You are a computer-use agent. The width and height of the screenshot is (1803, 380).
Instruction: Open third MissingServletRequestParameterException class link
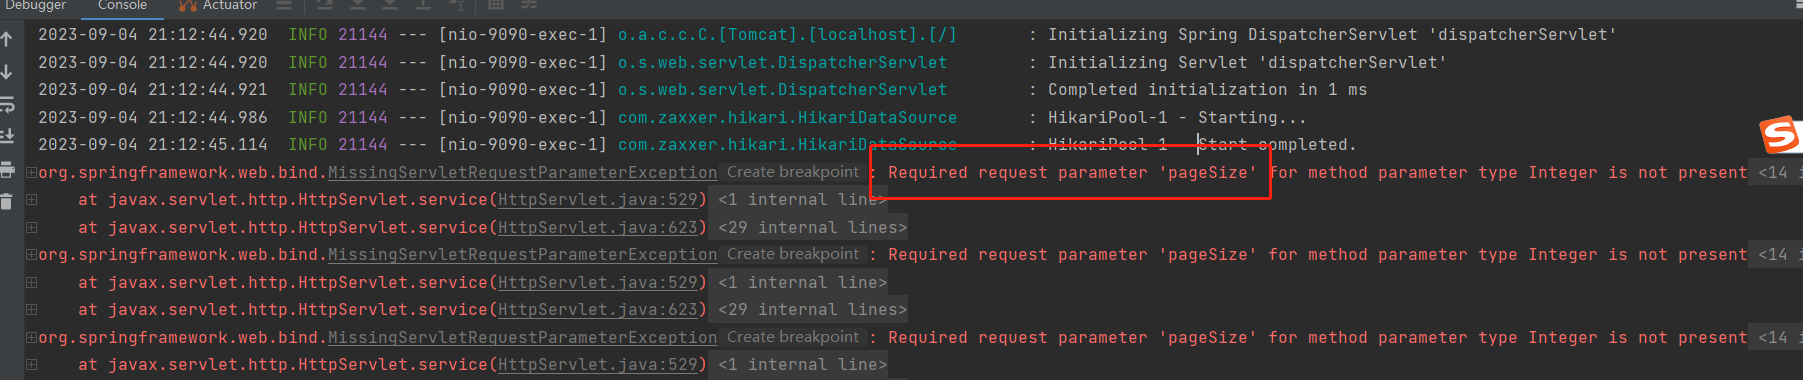coord(522,338)
